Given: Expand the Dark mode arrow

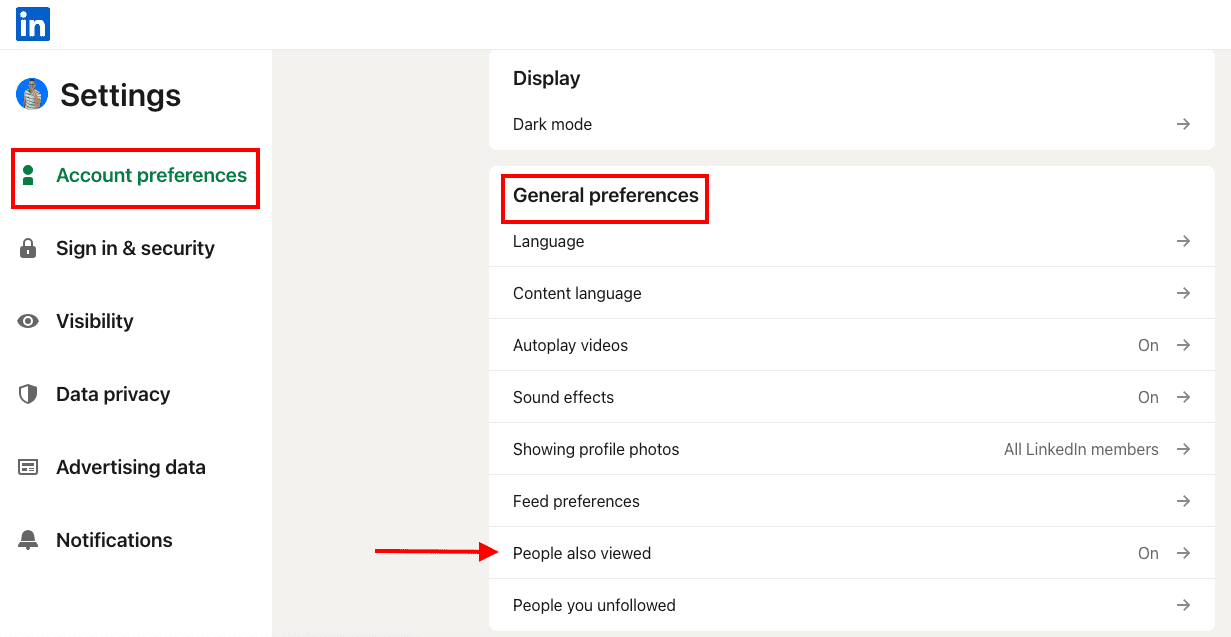Looking at the screenshot, I should (x=1183, y=124).
